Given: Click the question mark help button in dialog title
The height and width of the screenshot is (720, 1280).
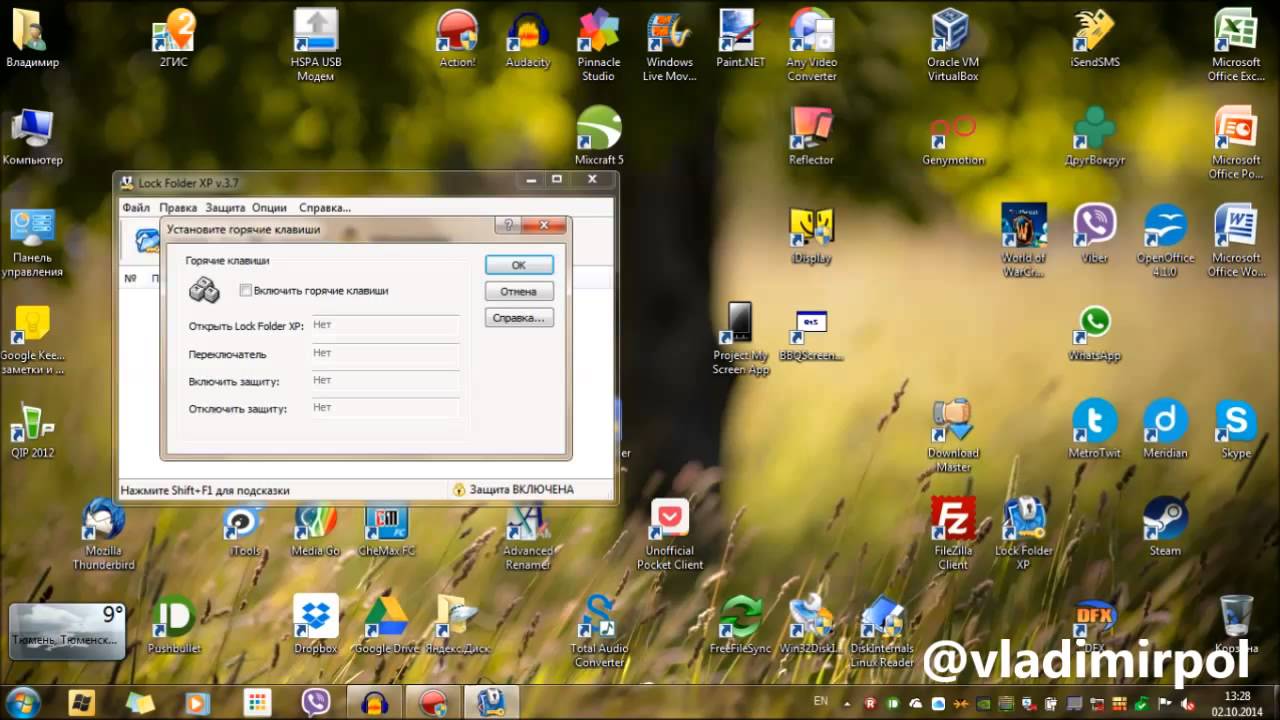Looking at the screenshot, I should tap(508, 226).
